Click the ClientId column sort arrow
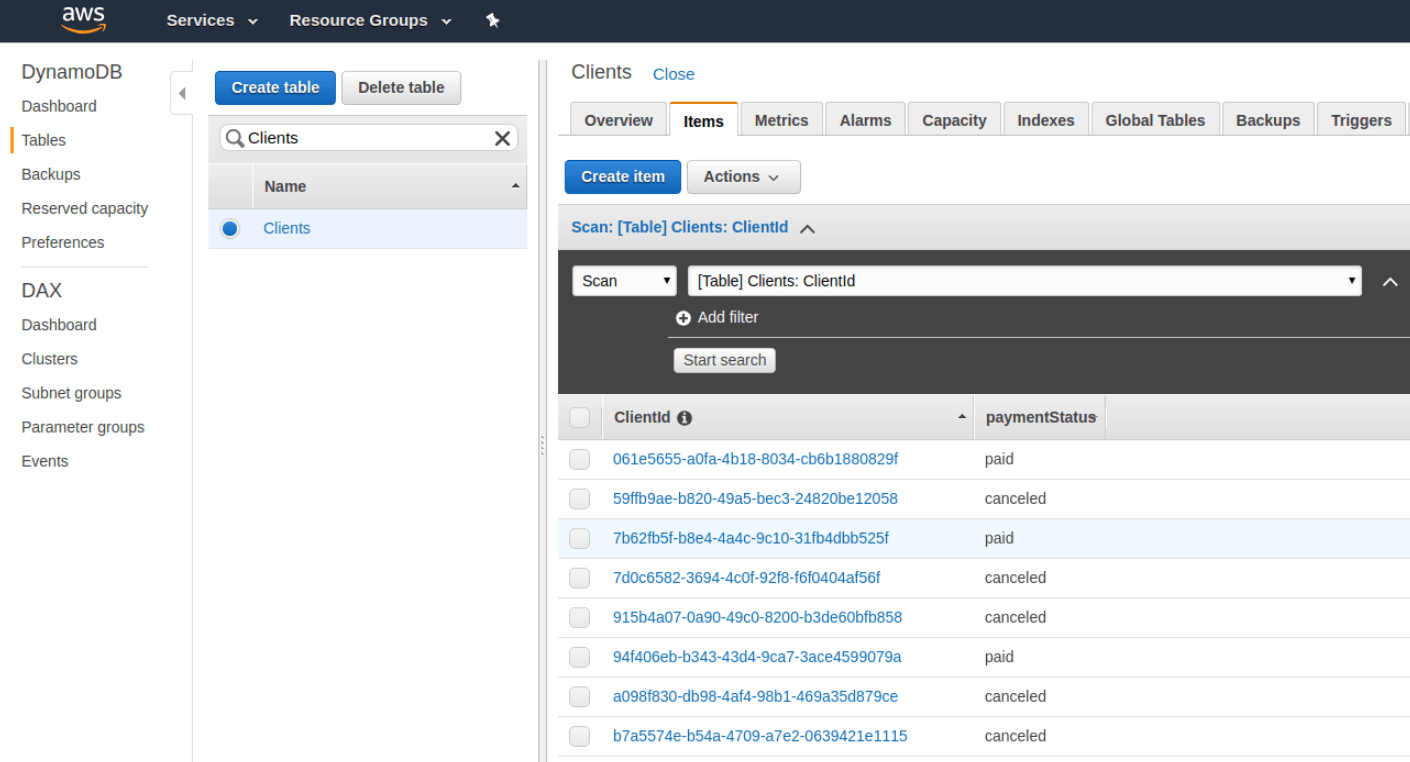1410x762 pixels. (961, 417)
